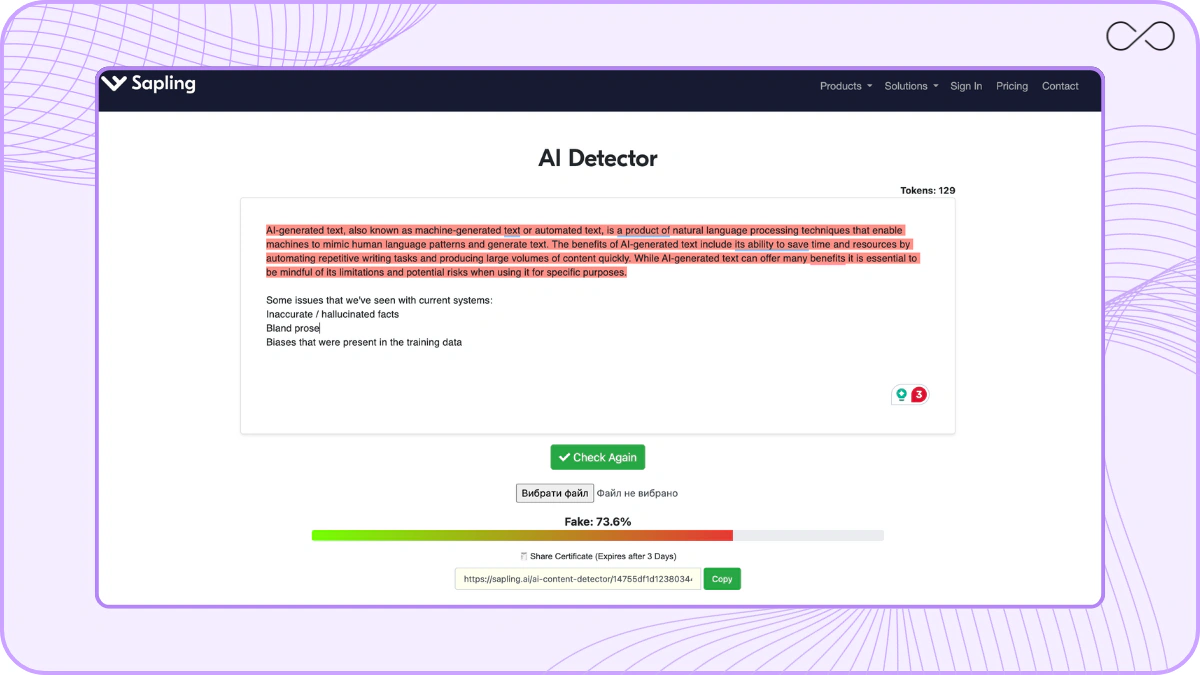Click the line 'Inaccurate / hallucinated facts'
Viewport: 1200px width, 675px height.
332,314
